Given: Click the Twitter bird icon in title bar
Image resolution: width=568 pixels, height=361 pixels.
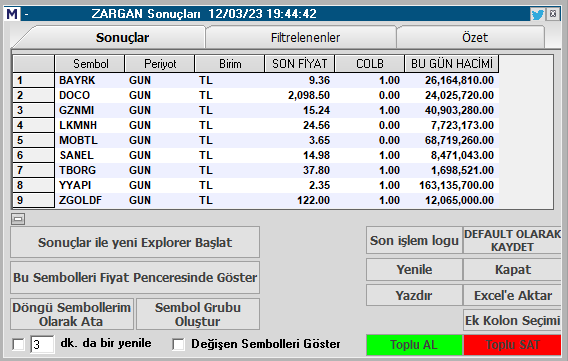Looking at the screenshot, I should (538, 14).
